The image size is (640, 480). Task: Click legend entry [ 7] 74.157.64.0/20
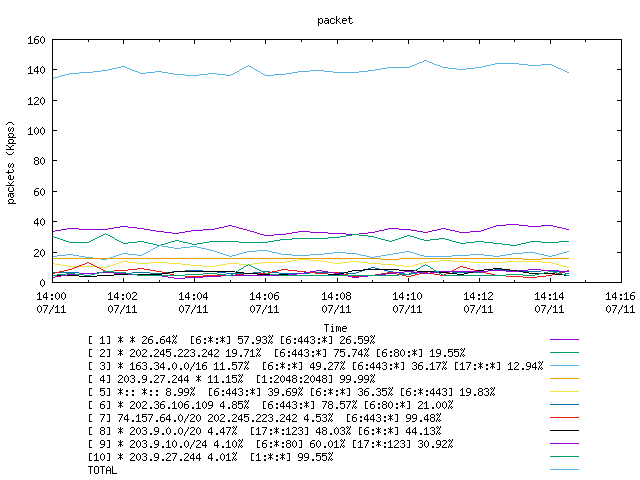[264, 418]
